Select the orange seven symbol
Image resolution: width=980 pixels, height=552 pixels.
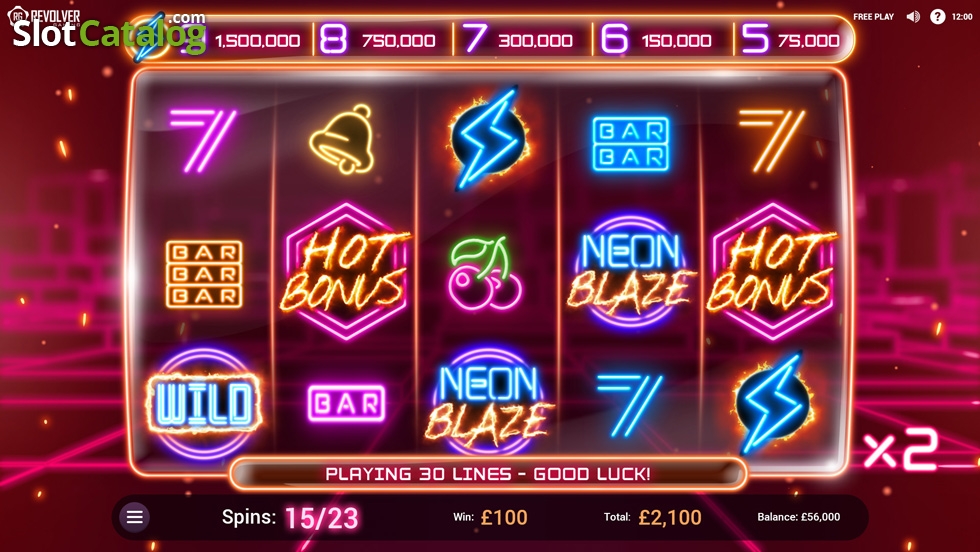771,140
